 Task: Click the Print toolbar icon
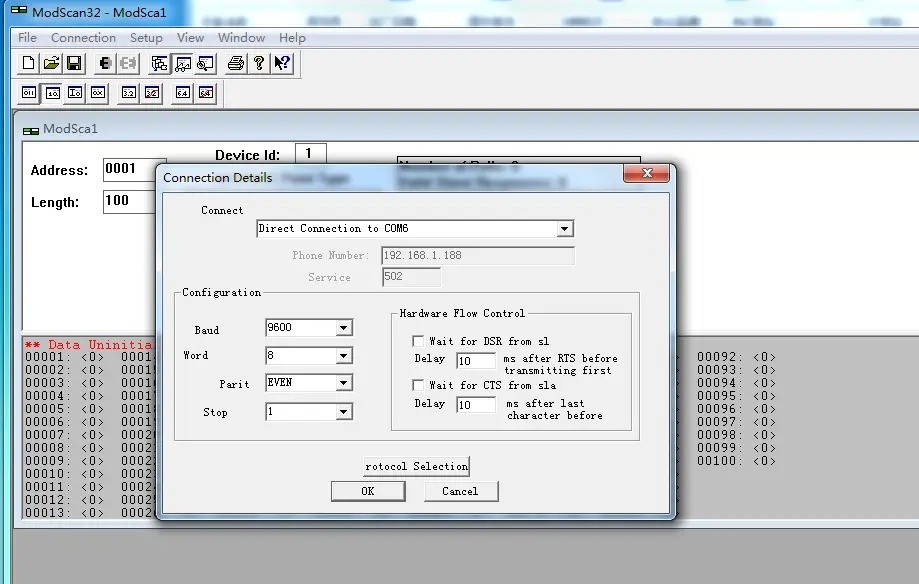click(x=236, y=63)
